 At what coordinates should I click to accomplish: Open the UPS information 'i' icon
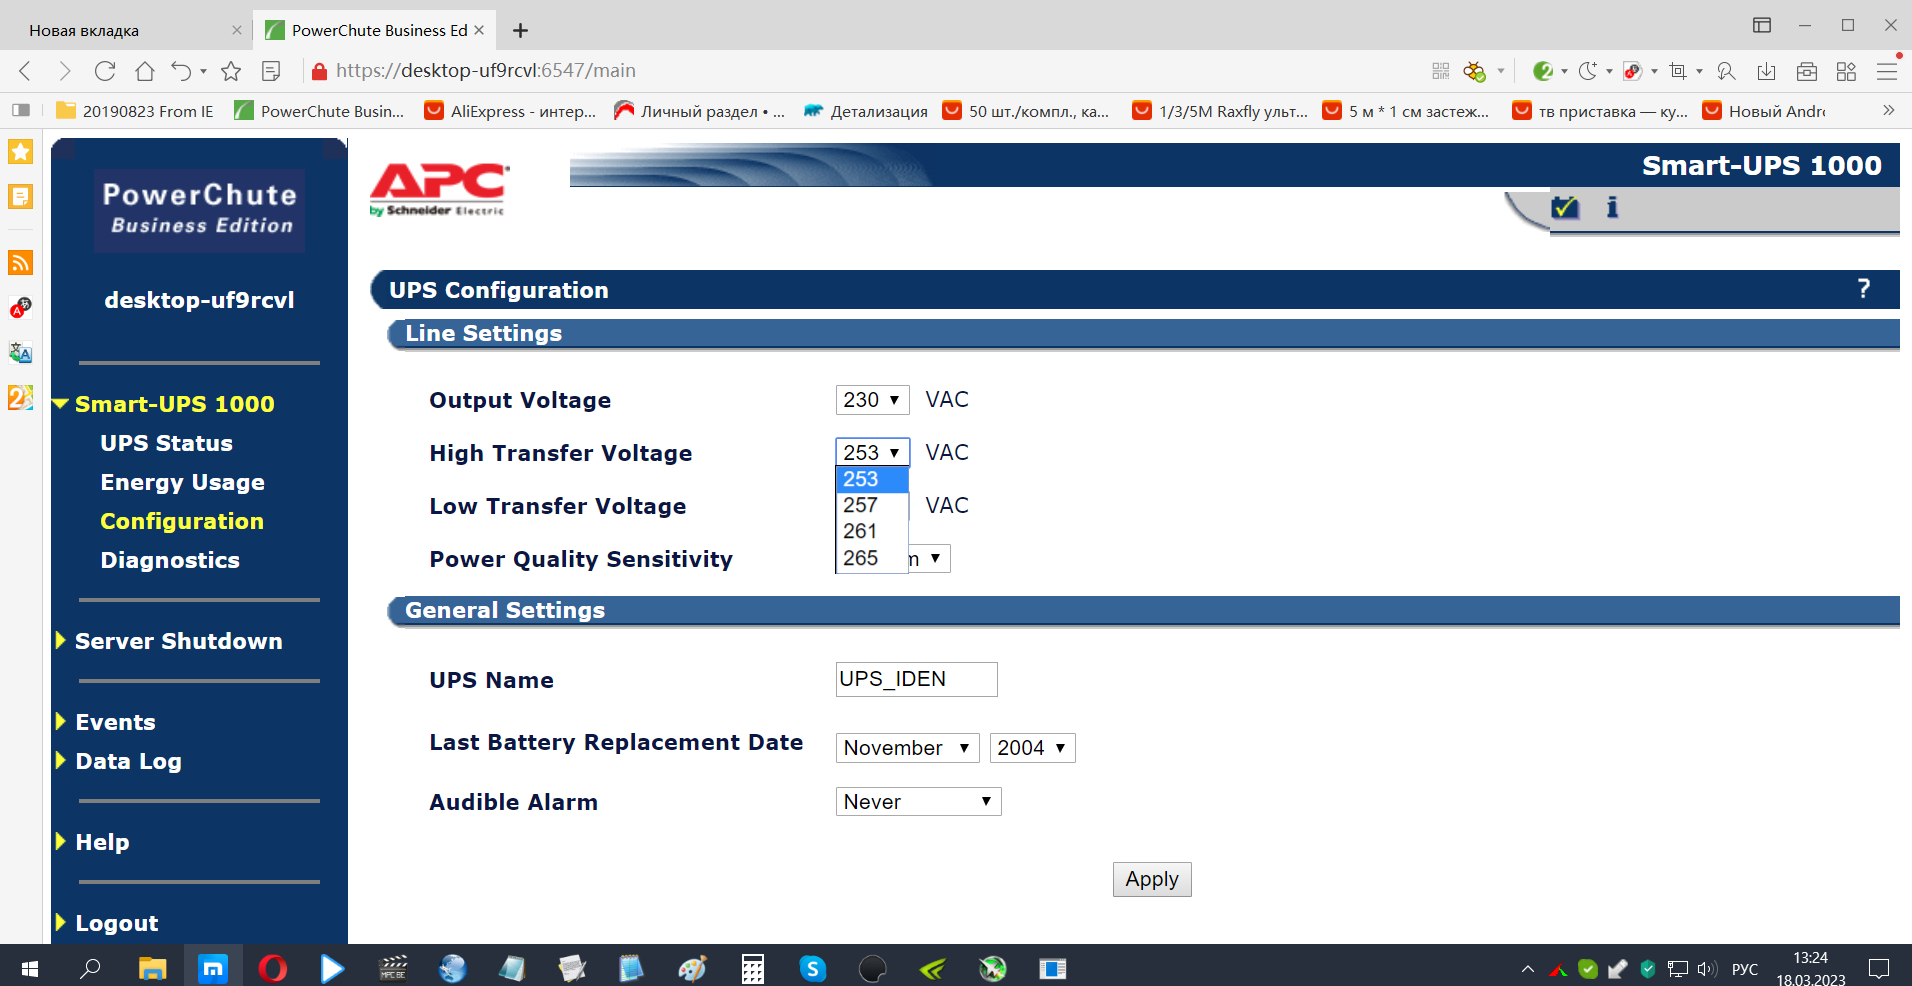(x=1612, y=207)
